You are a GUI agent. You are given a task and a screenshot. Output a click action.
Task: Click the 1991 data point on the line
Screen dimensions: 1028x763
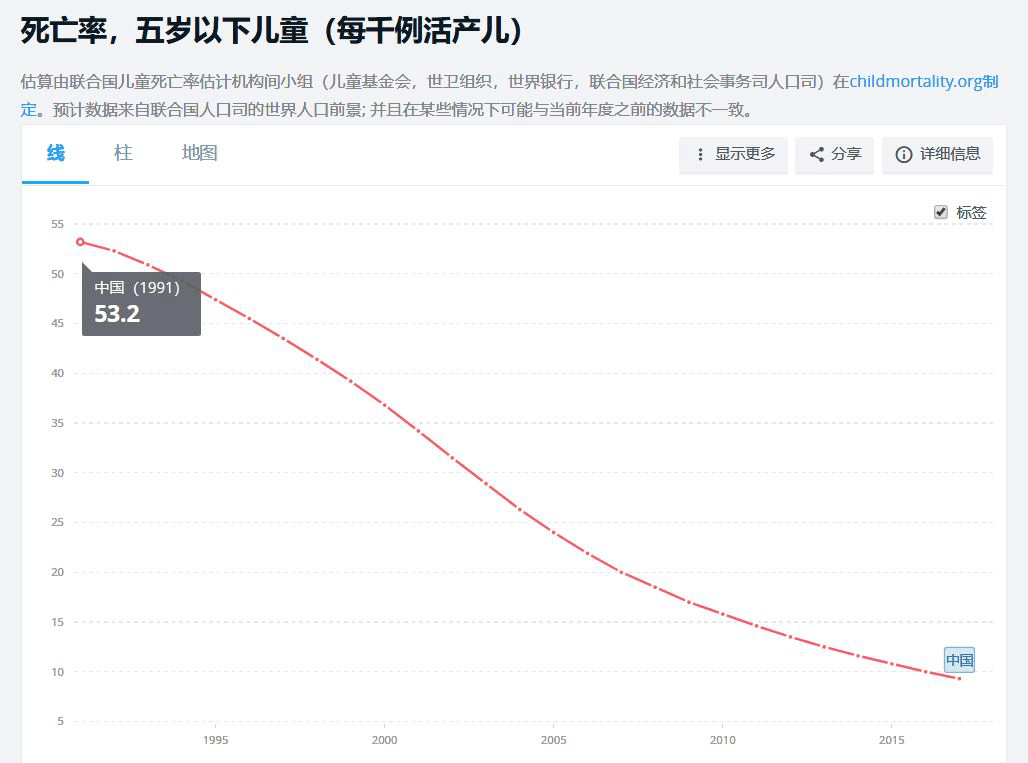tap(80, 242)
